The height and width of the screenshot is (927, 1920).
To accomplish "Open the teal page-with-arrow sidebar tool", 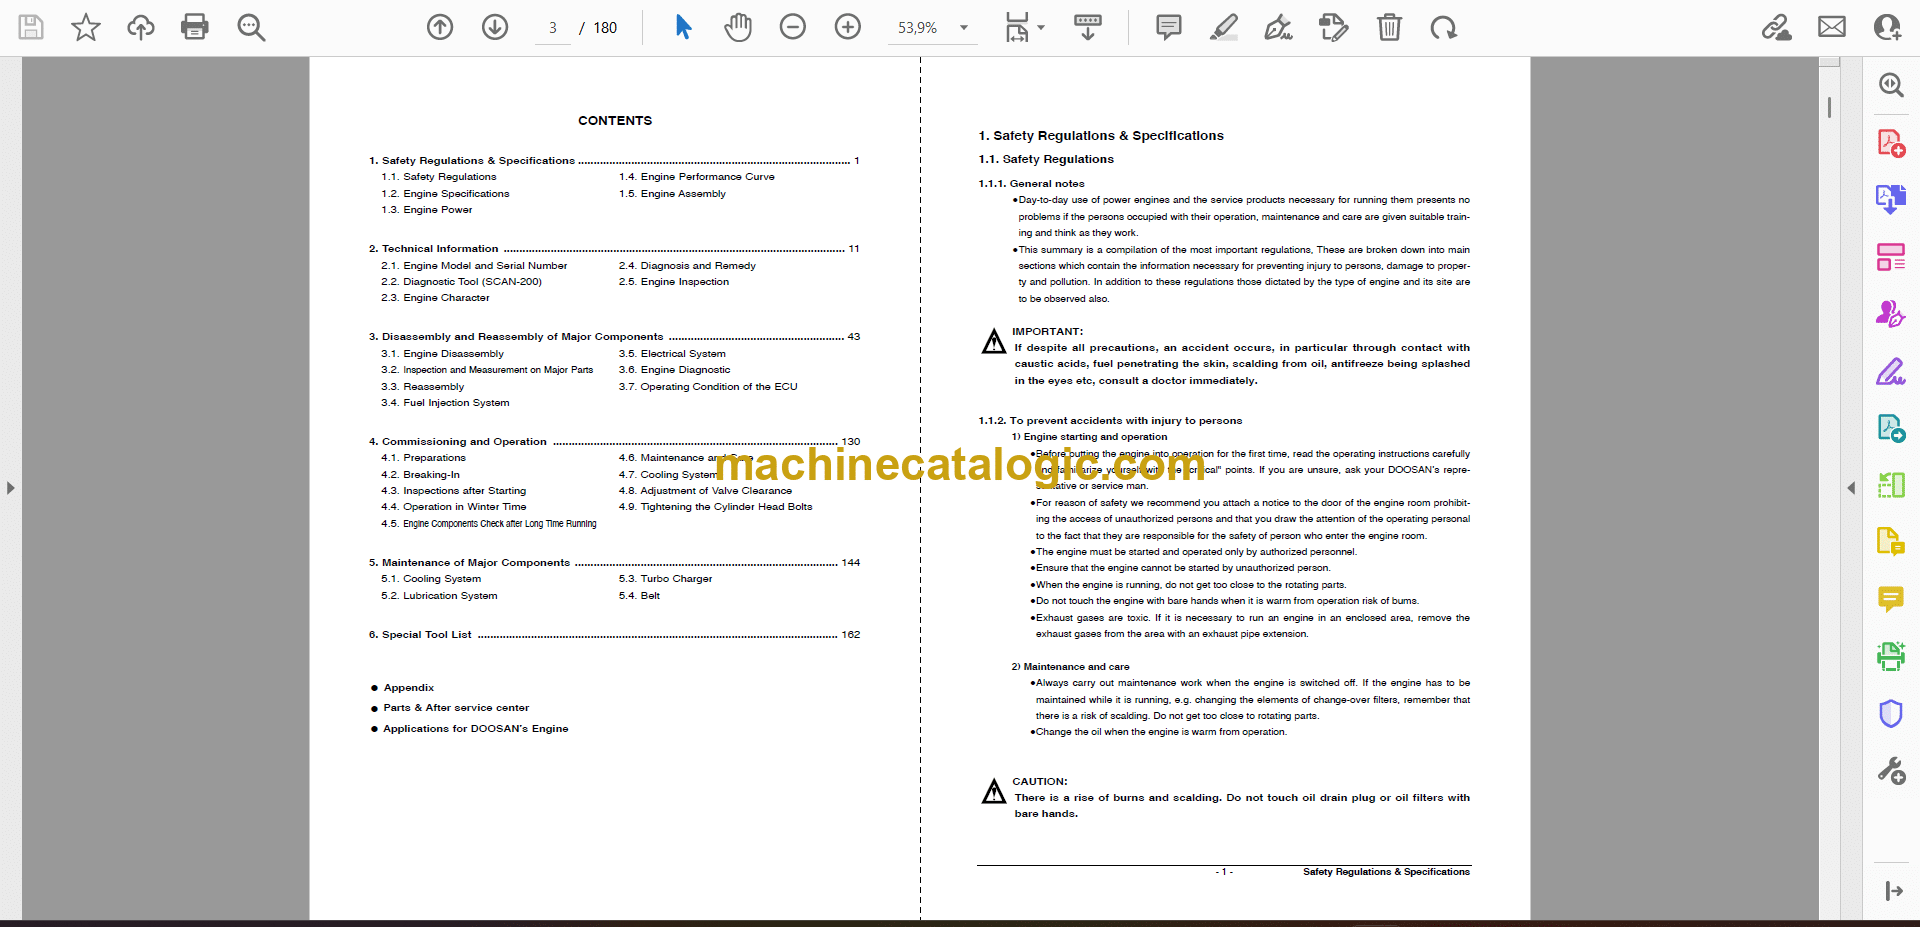I will click(1891, 428).
